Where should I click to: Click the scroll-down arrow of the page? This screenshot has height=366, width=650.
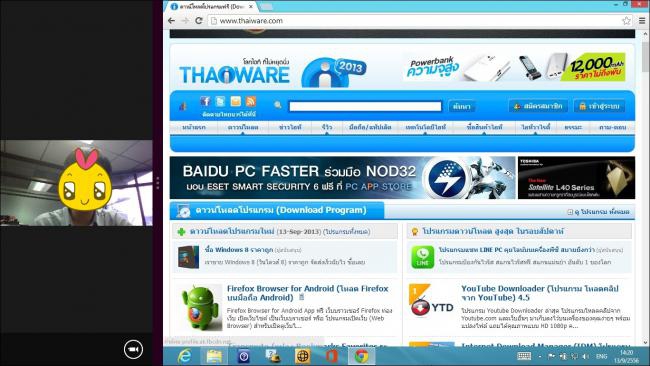645,342
